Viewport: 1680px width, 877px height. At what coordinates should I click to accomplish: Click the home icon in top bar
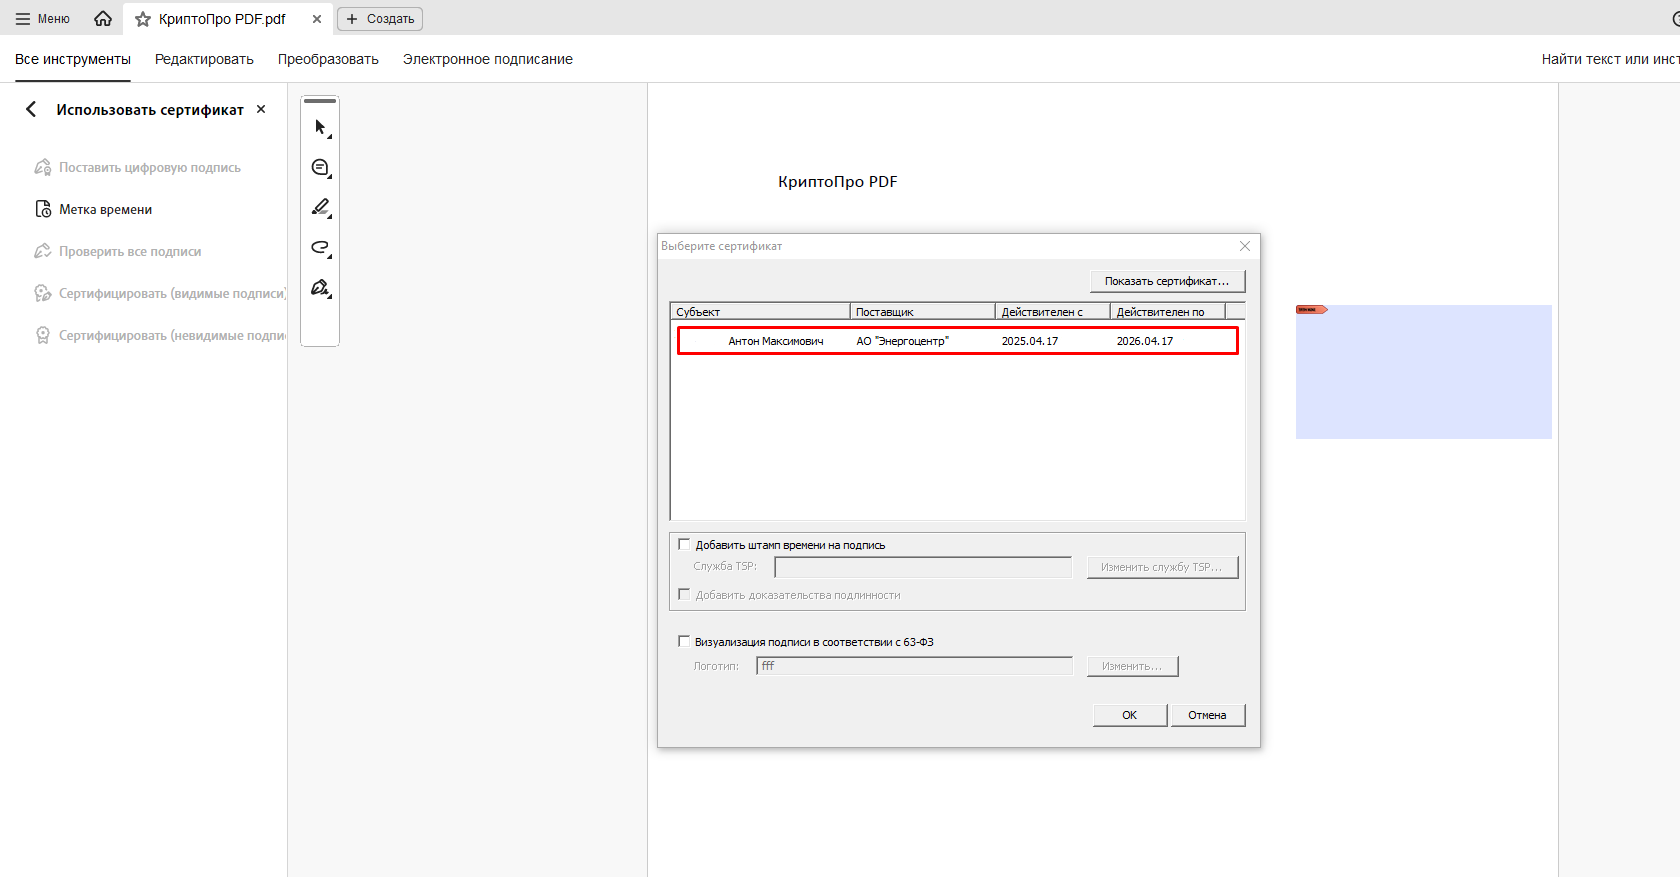pyautogui.click(x=103, y=19)
